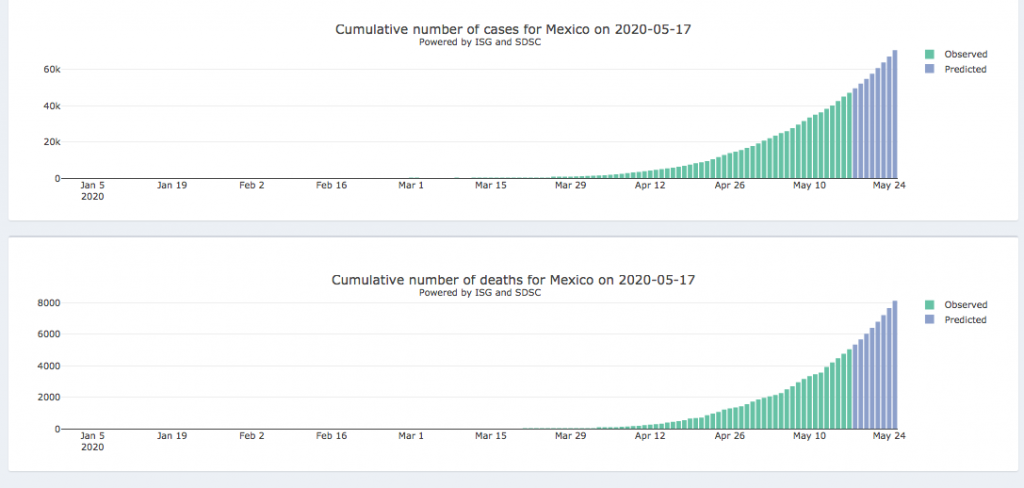The height and width of the screenshot is (488, 1024).
Task: Click the 60k y-axis label on cases chart
Action: click(54, 70)
